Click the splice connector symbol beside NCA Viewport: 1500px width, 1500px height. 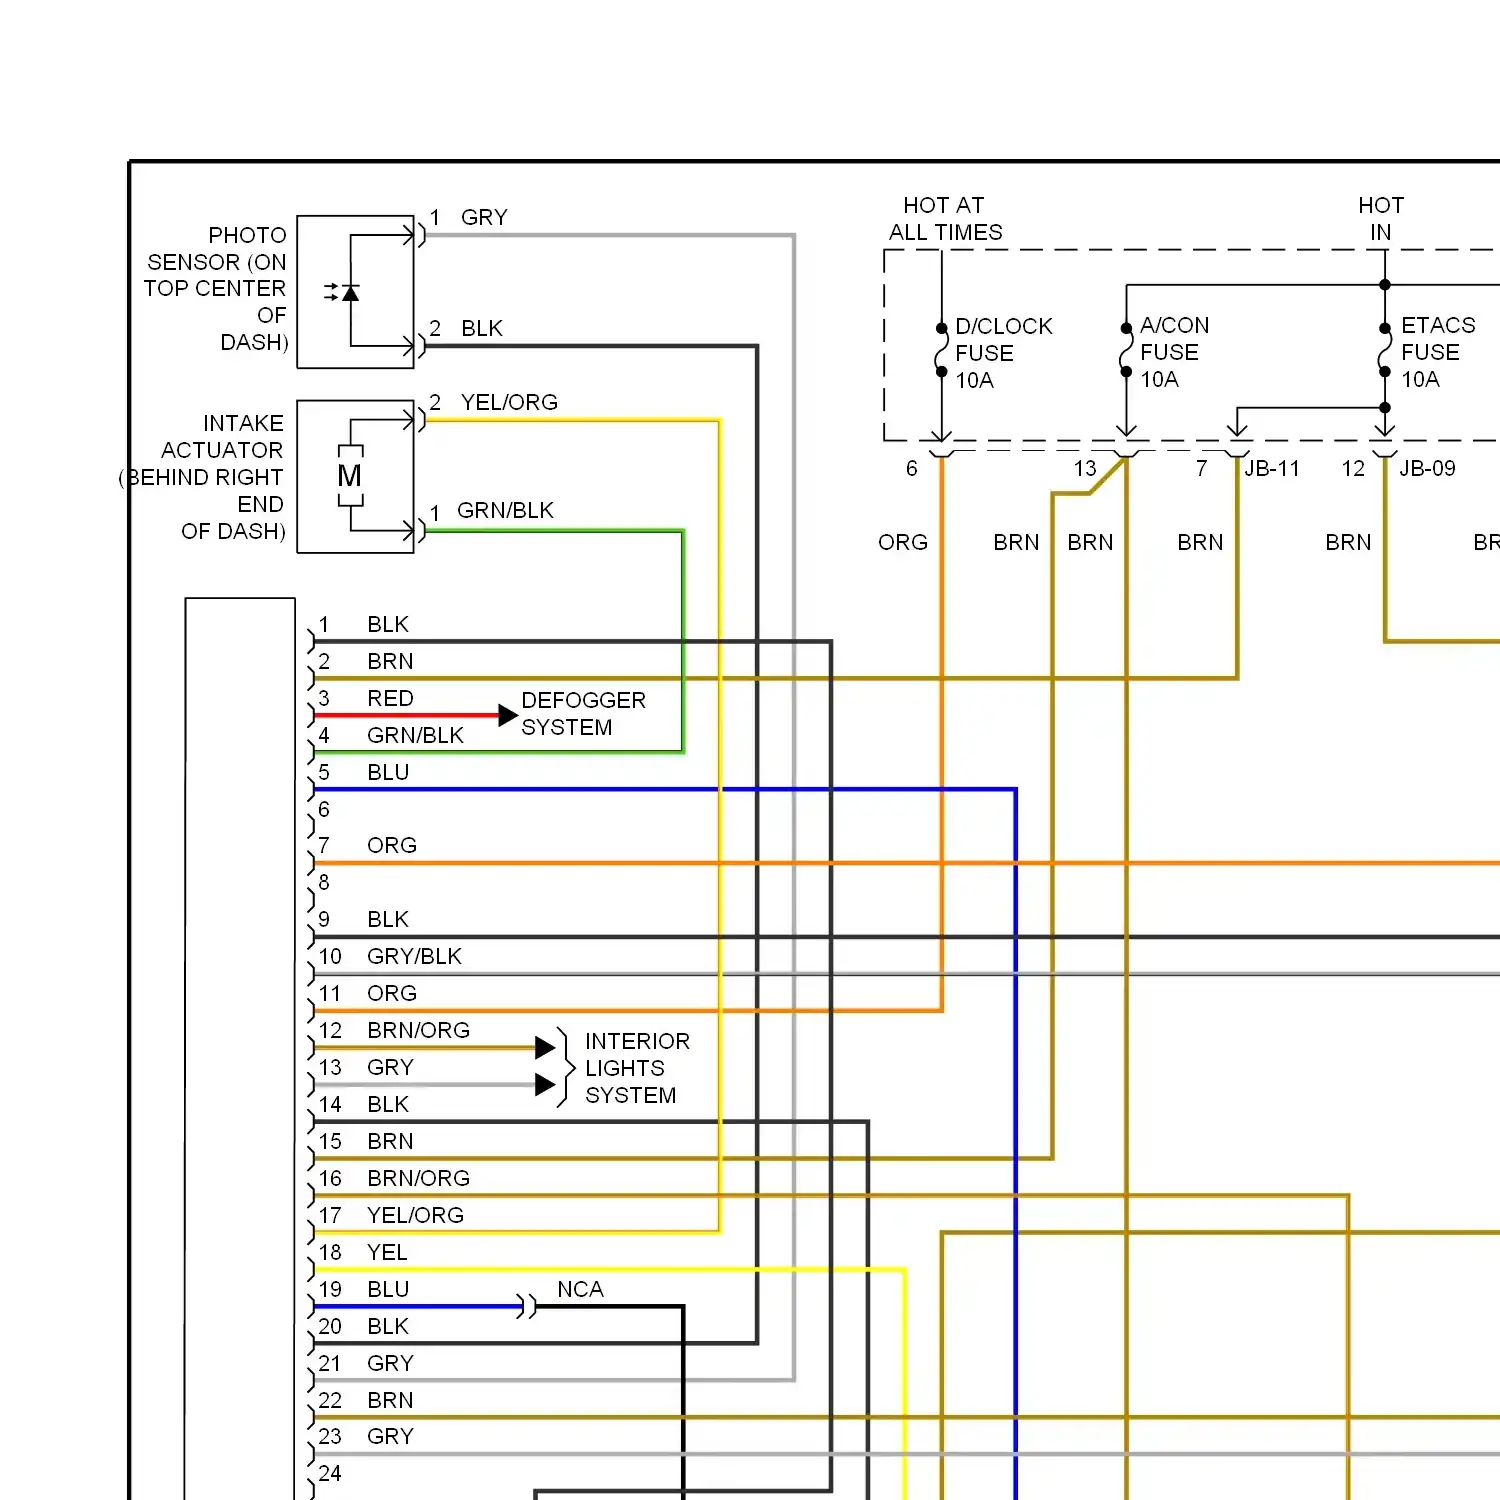[527, 1306]
